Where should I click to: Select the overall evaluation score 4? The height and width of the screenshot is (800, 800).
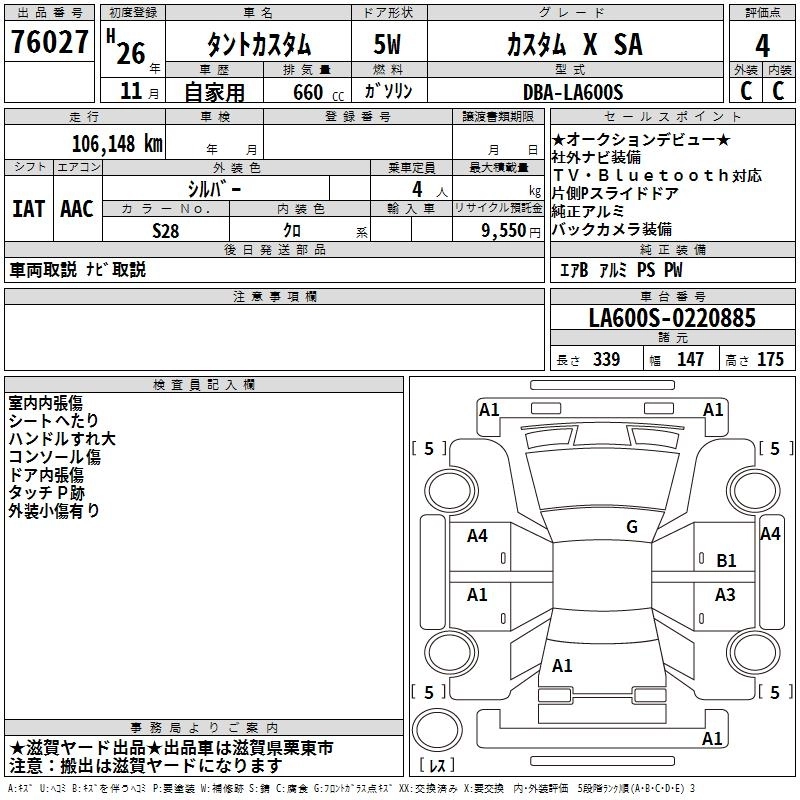(762, 46)
